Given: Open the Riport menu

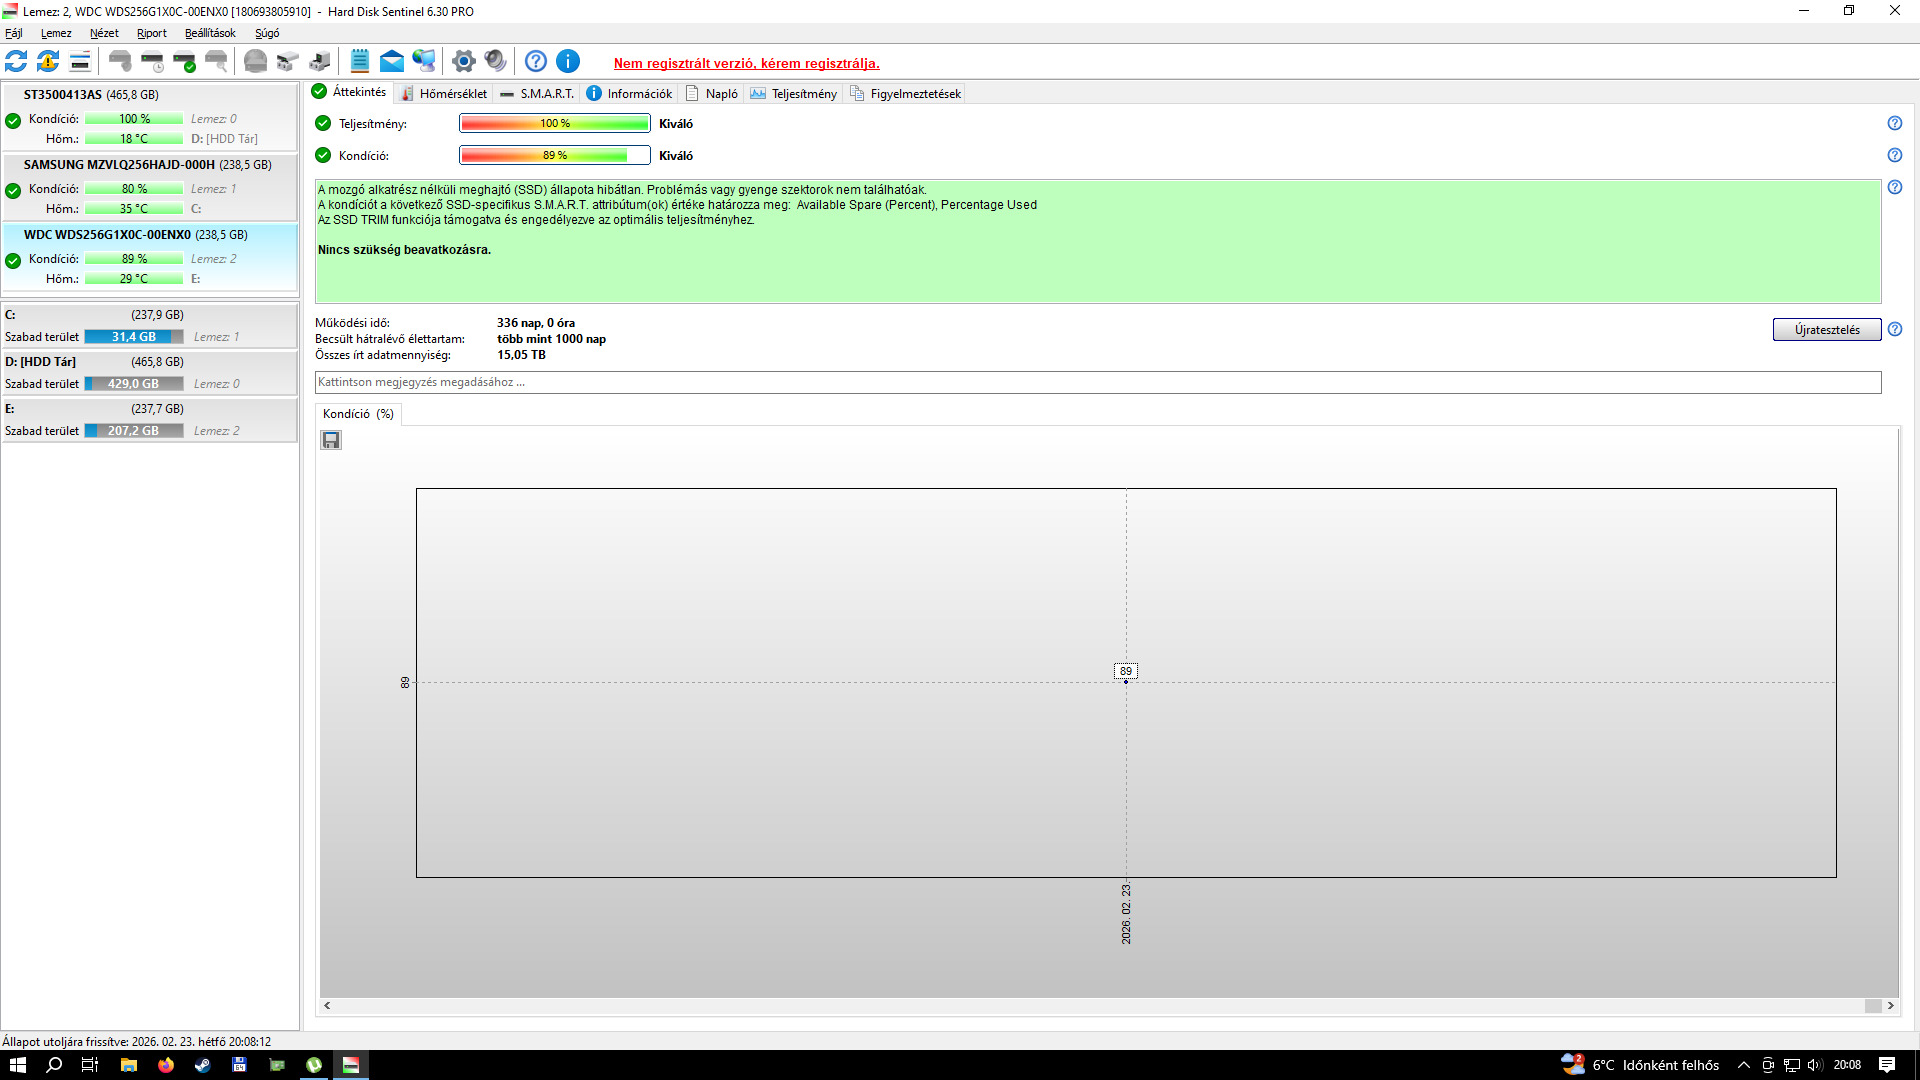Looking at the screenshot, I should tap(151, 33).
